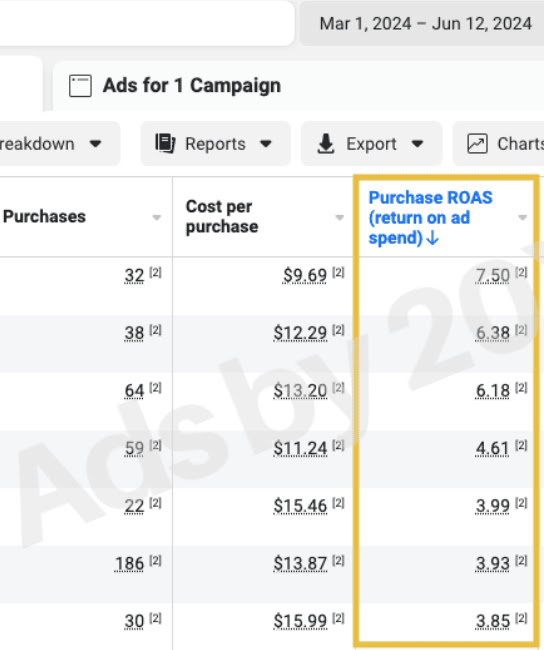This screenshot has width=544, height=650.
Task: Open Purchases column options arrow
Action: click(x=156, y=218)
